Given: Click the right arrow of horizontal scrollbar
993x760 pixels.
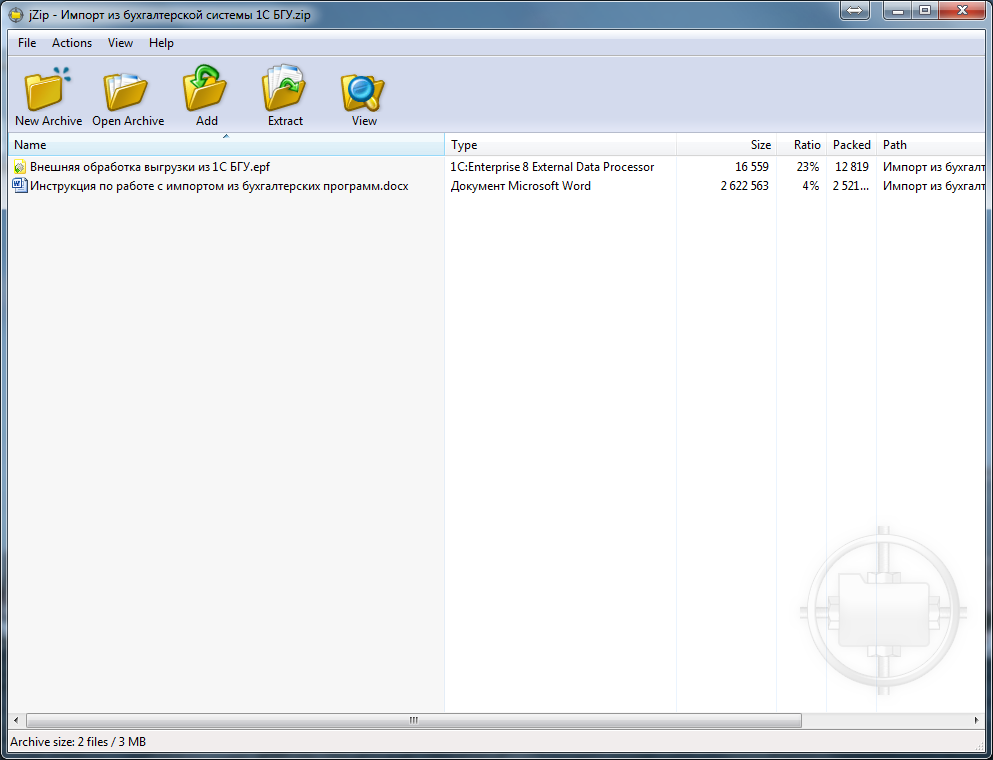Looking at the screenshot, I should point(977,720).
